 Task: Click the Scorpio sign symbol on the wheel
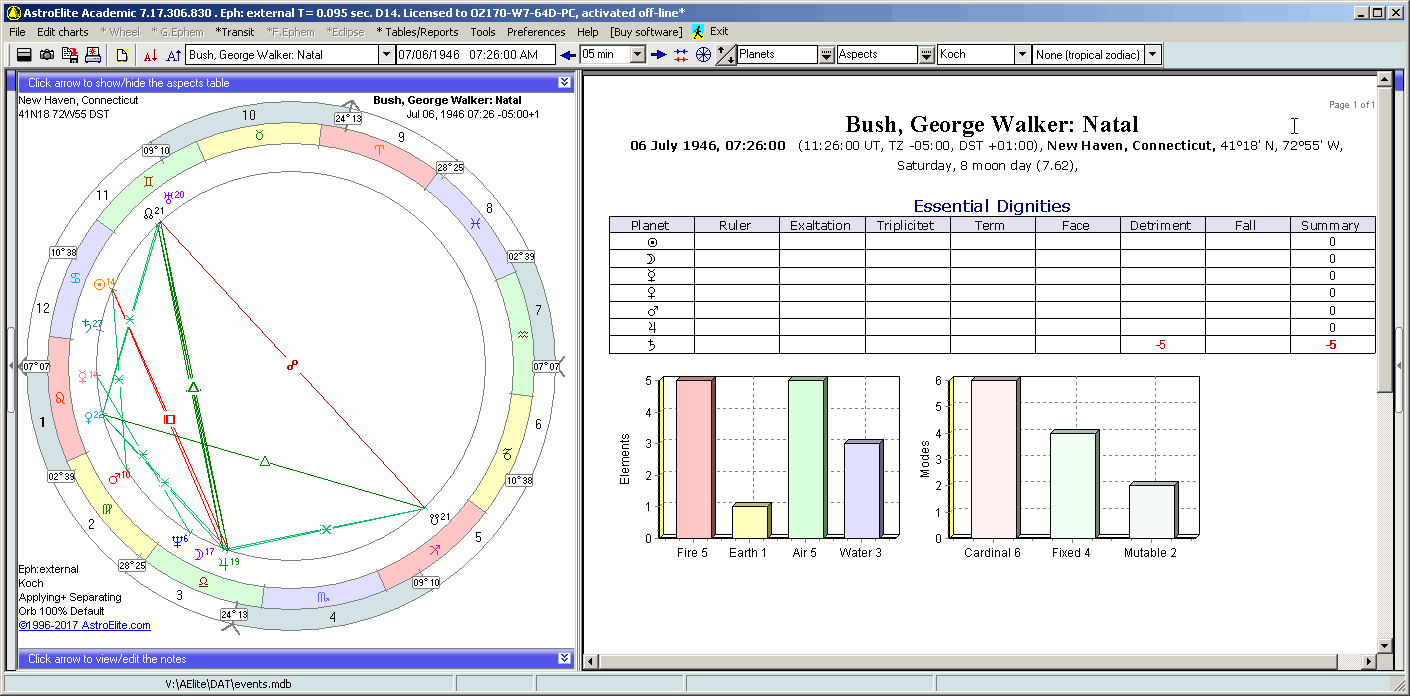(322, 597)
